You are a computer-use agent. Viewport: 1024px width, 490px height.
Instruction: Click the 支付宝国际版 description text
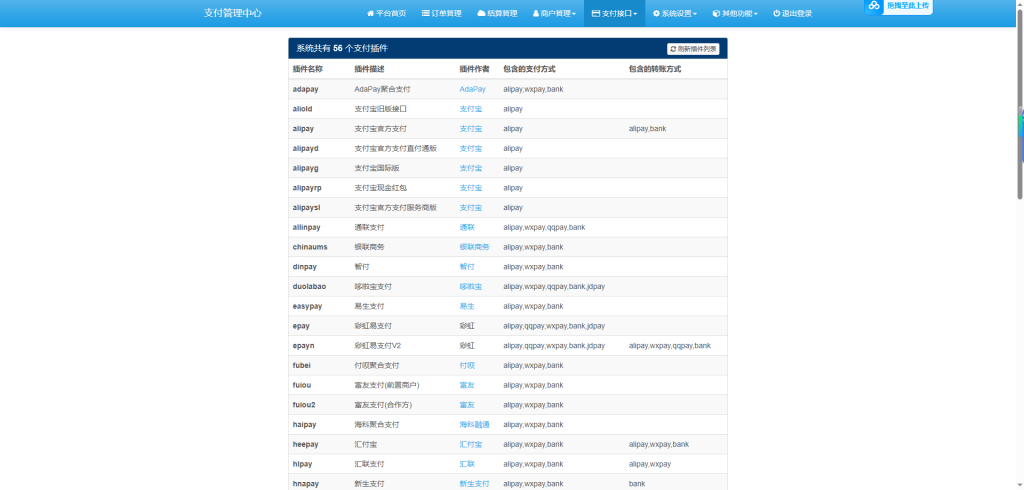[x=377, y=168]
